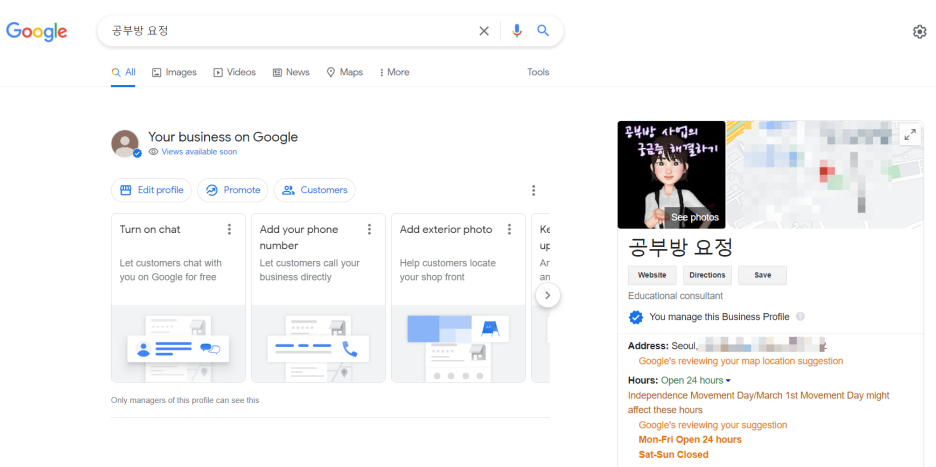The height and width of the screenshot is (467, 936).
Task: Click the Mon-Fri Open 24 hours text
Action: click(690, 440)
